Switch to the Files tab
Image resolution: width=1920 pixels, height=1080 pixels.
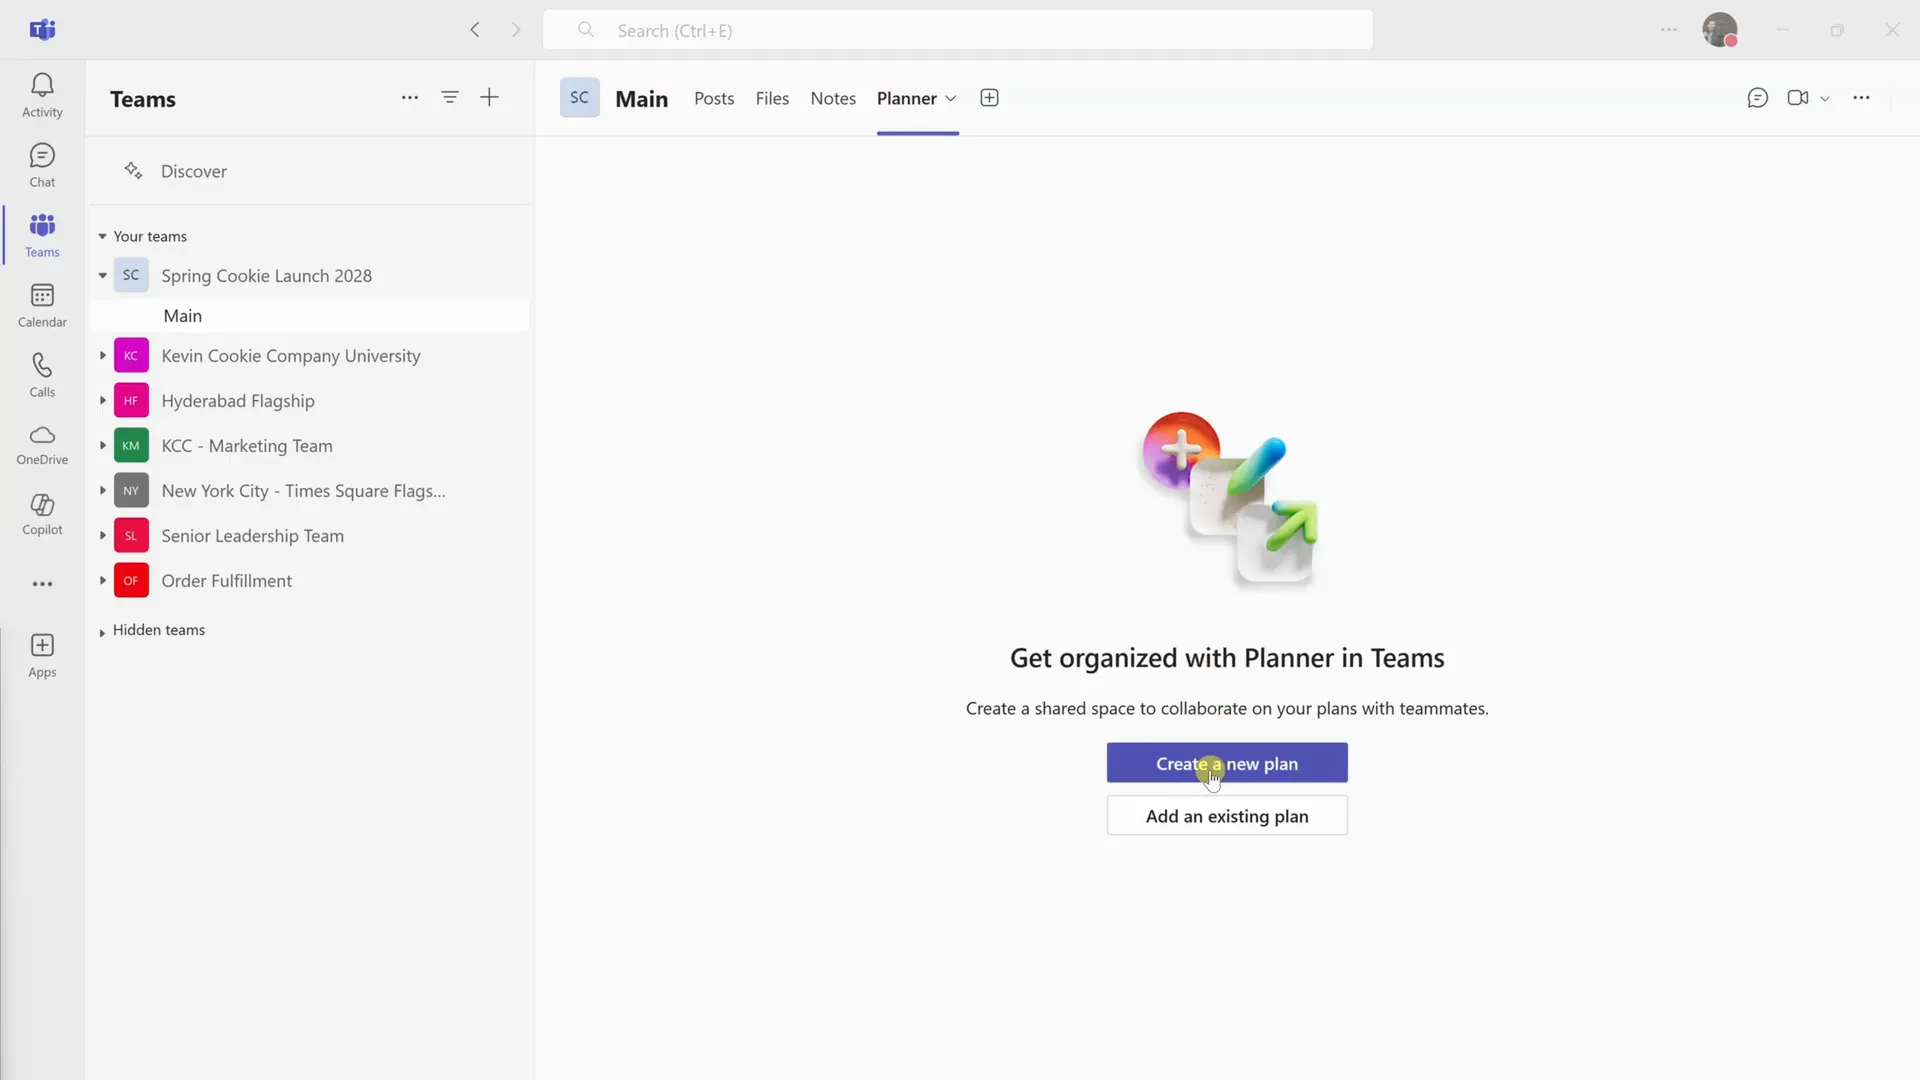(x=772, y=98)
